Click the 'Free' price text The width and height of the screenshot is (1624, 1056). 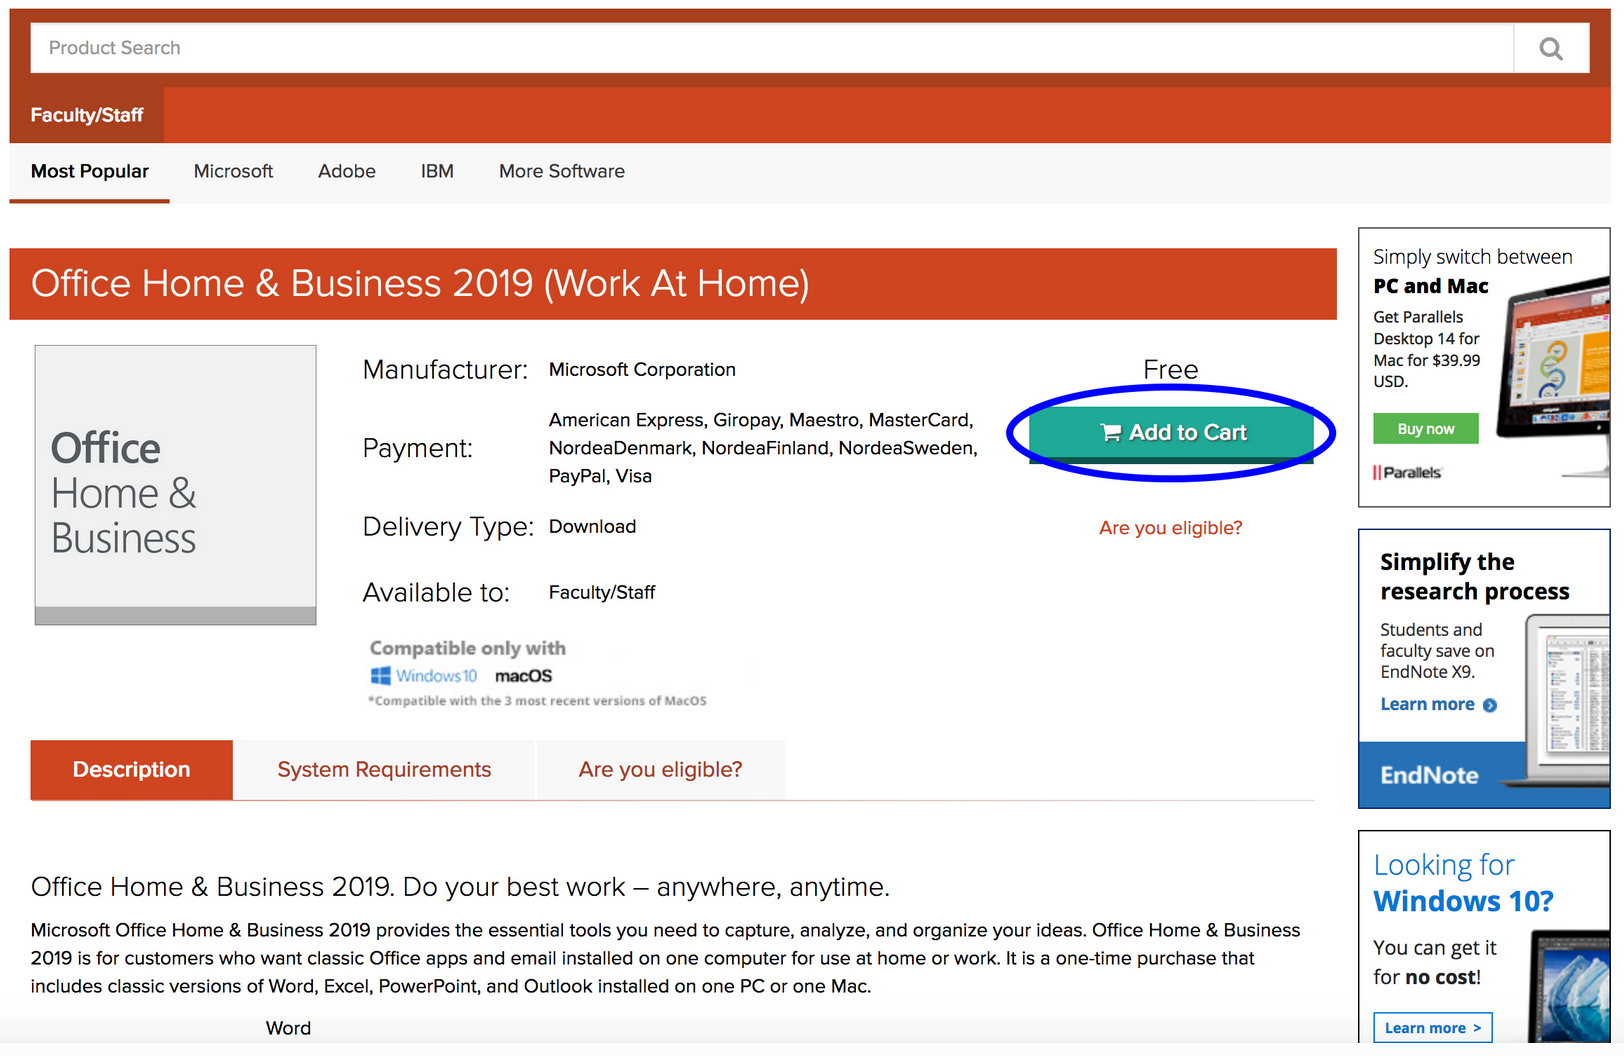[1171, 370]
